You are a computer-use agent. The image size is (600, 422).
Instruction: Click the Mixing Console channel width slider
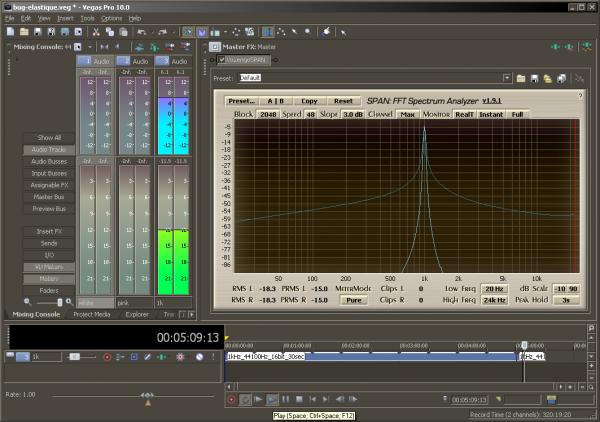click(x=60, y=302)
